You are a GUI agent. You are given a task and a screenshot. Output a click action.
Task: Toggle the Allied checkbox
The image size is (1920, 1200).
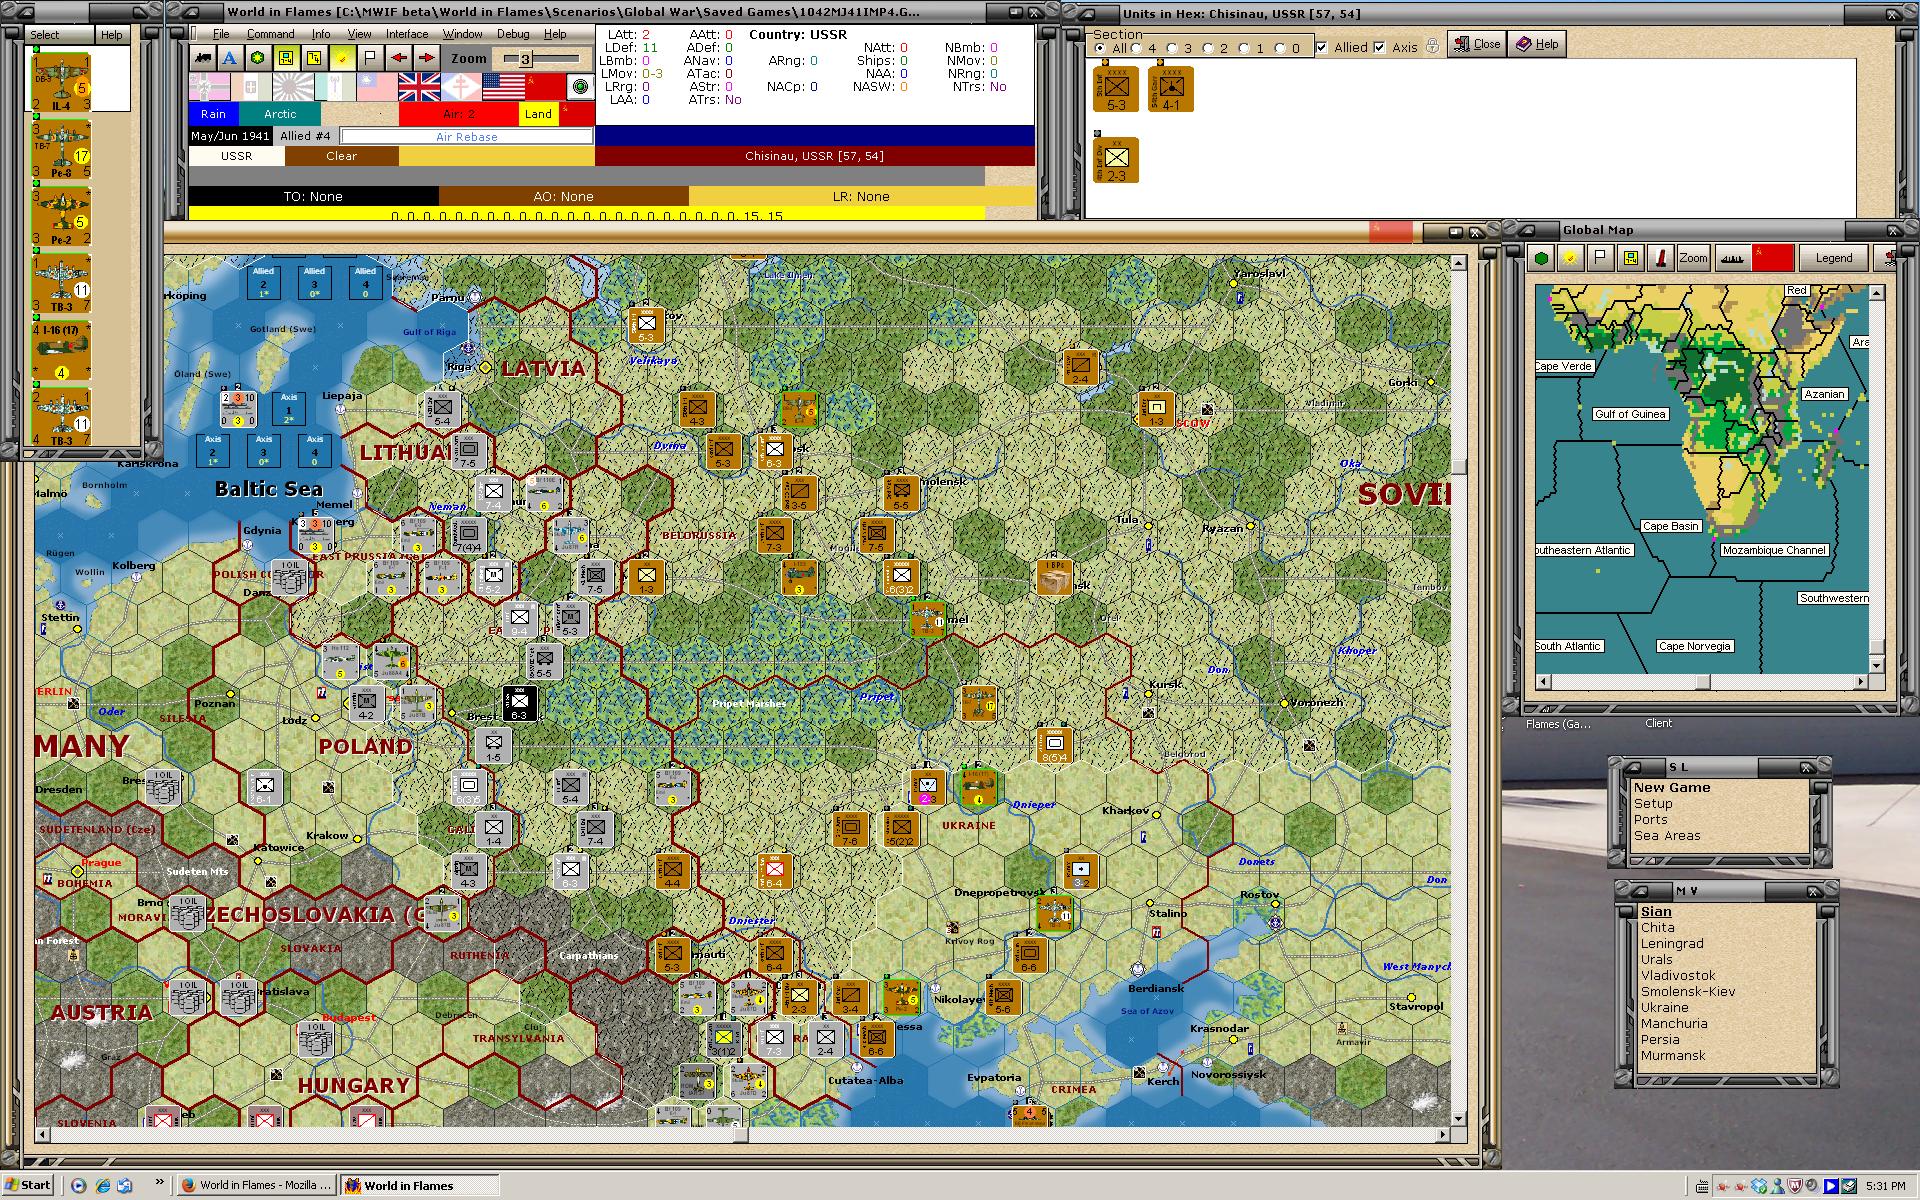(x=1323, y=47)
